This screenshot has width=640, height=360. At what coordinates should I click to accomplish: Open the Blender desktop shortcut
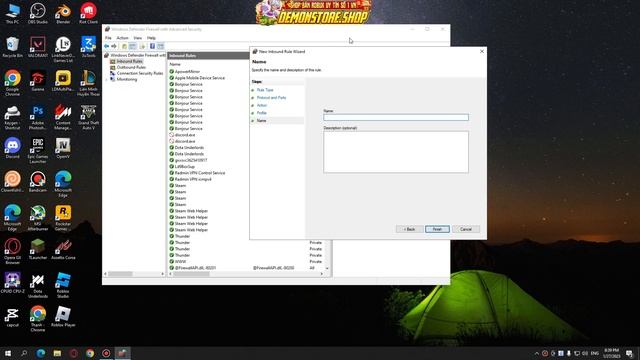tap(63, 13)
